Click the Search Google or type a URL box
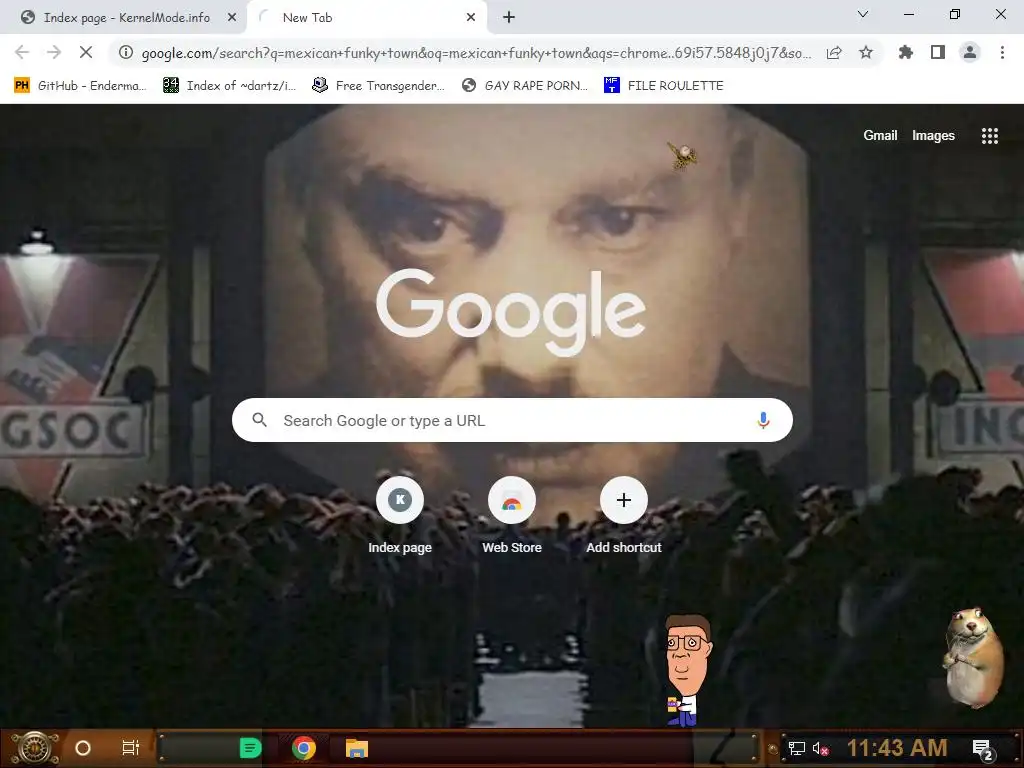The image size is (1024, 768). (512, 420)
